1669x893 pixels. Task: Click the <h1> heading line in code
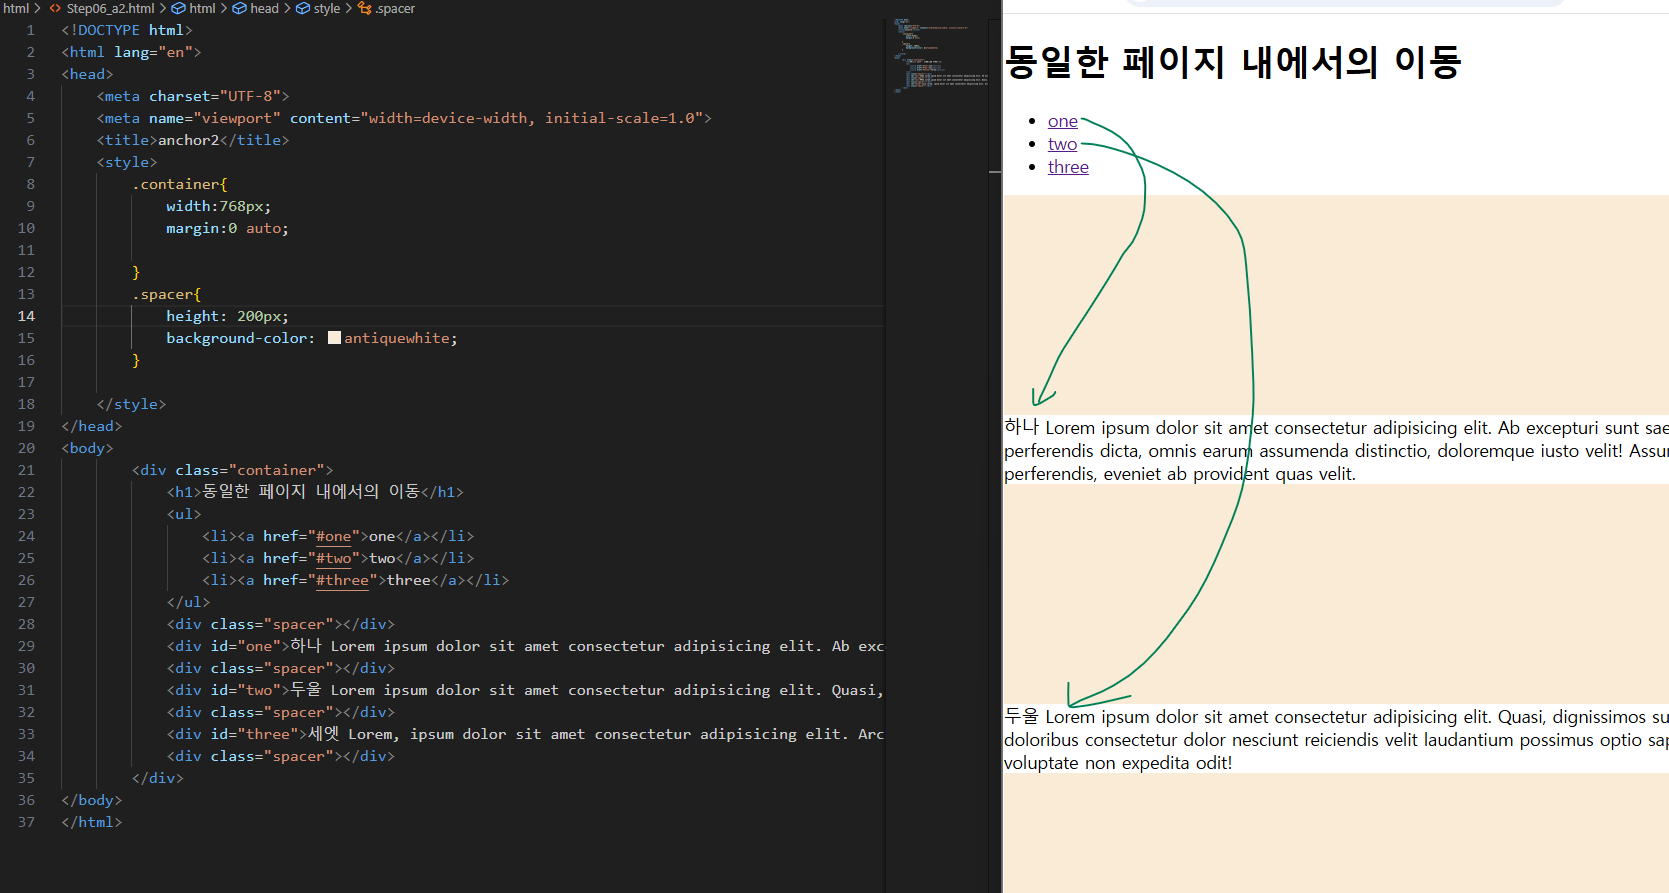(315, 492)
